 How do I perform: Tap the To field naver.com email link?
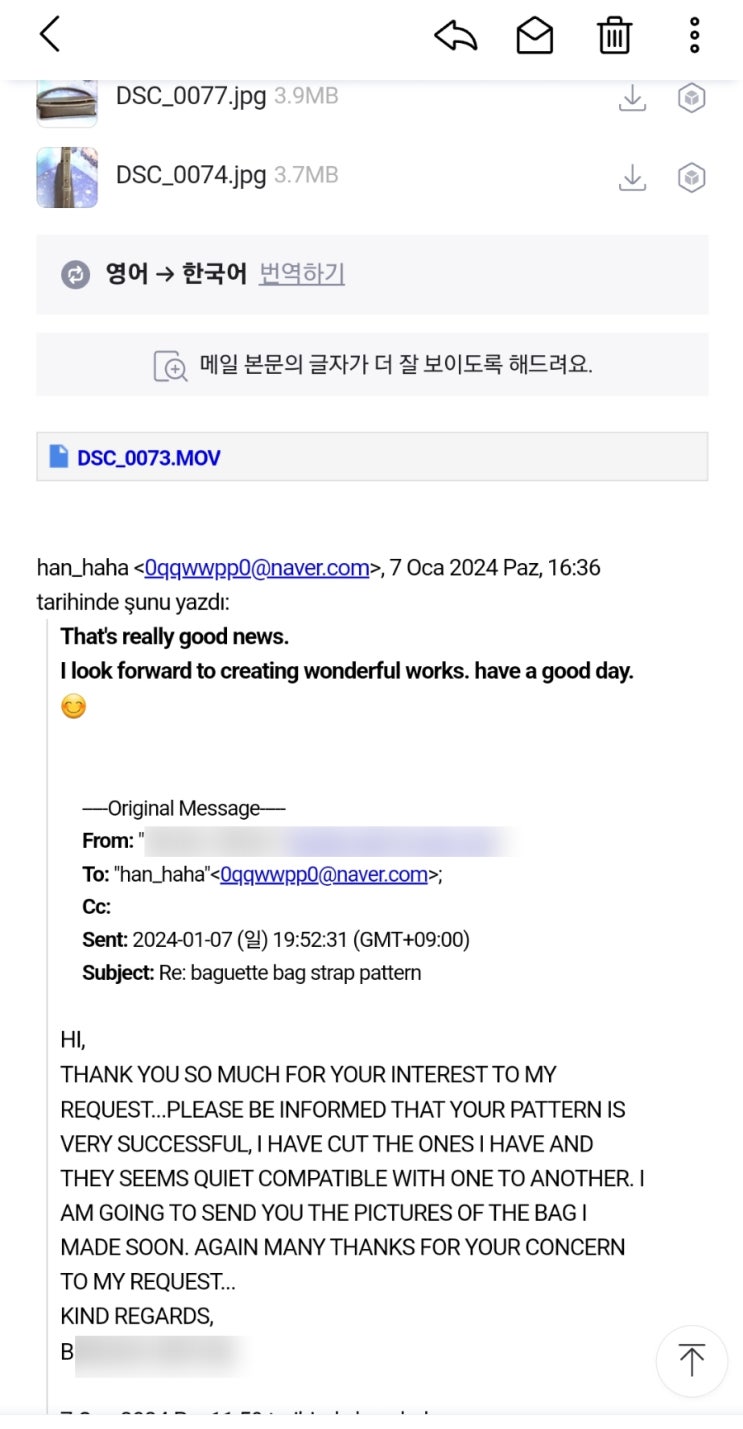click(x=324, y=874)
